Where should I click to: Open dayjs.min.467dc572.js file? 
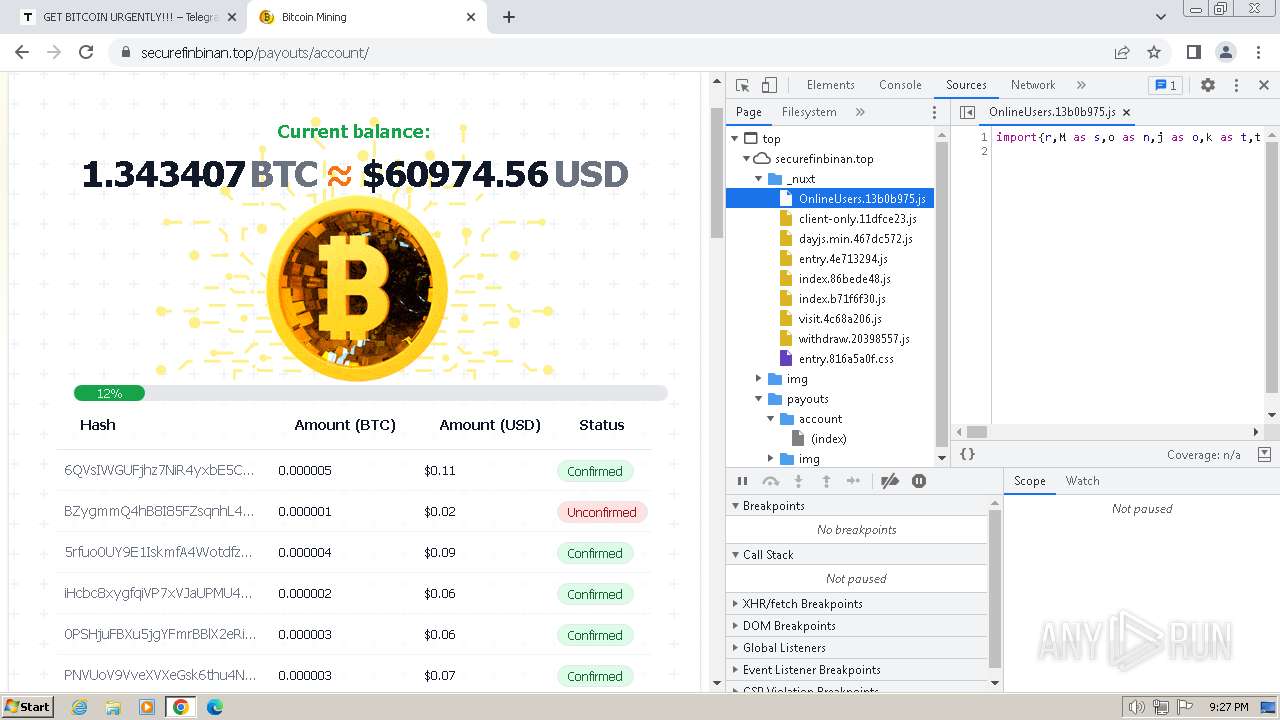click(855, 239)
